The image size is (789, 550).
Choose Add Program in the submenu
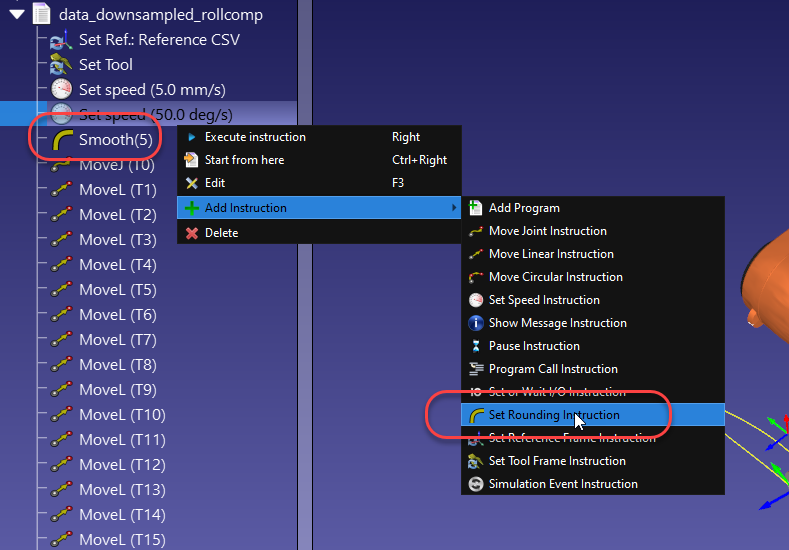(593, 208)
